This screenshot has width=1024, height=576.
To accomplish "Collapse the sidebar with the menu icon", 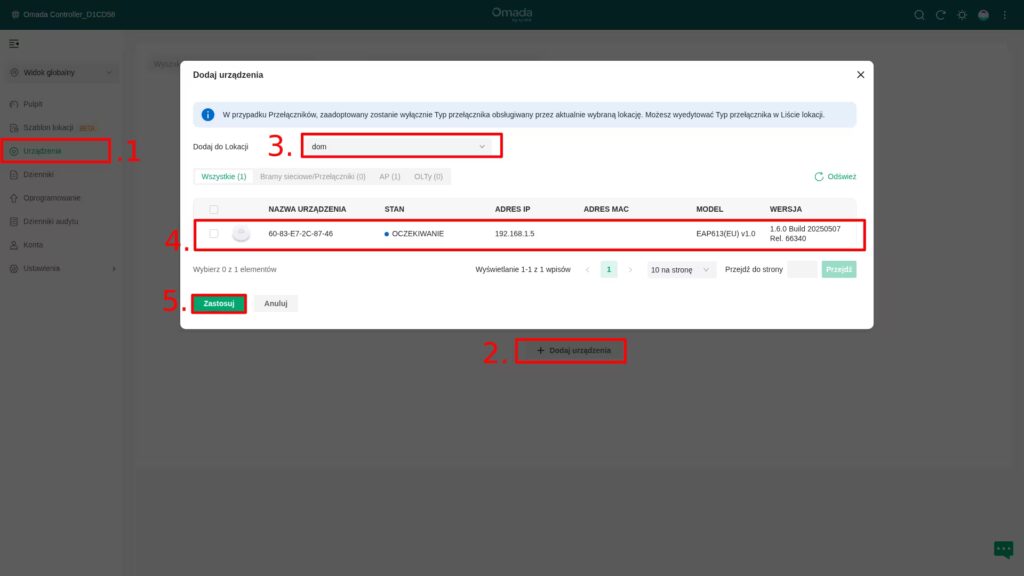I will [x=14, y=44].
